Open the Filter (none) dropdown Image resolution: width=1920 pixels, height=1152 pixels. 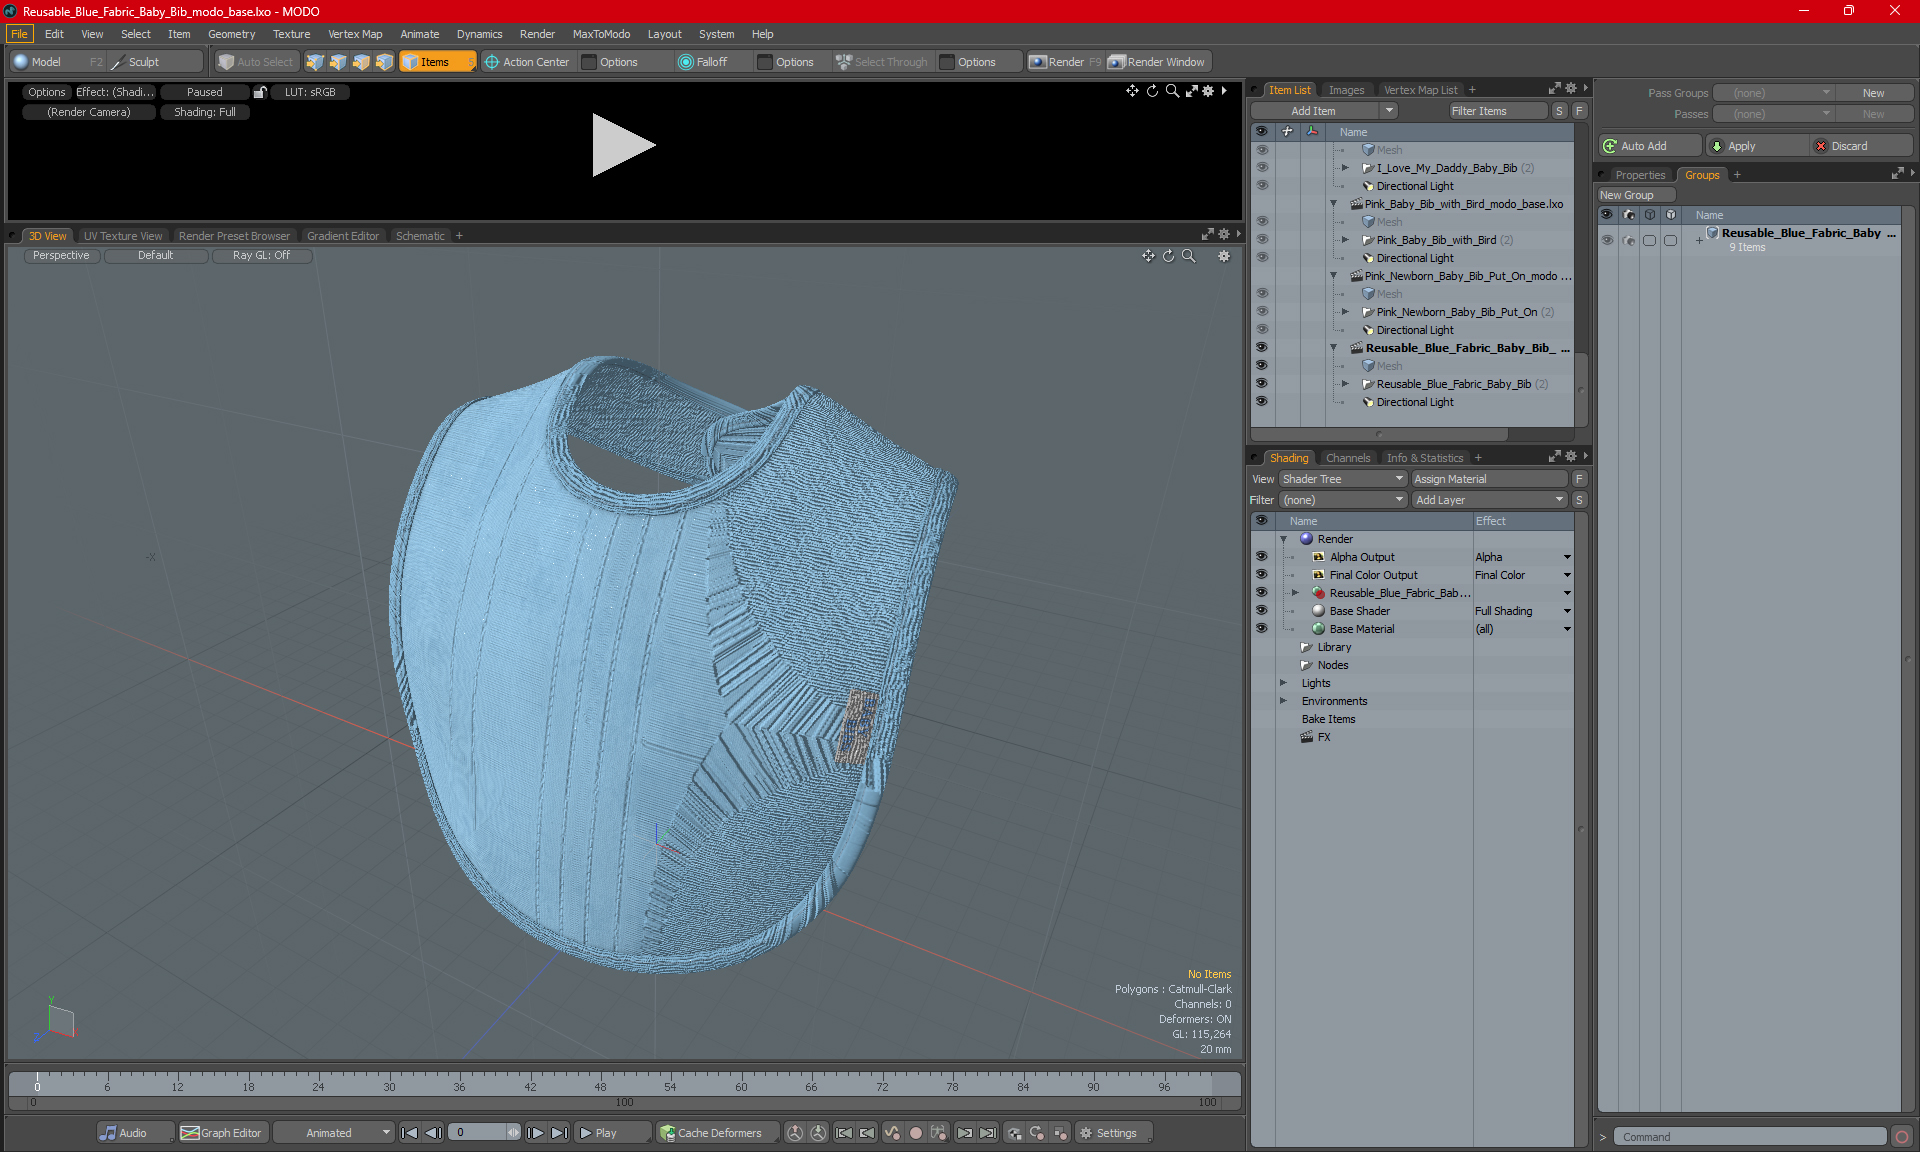[1343, 500]
